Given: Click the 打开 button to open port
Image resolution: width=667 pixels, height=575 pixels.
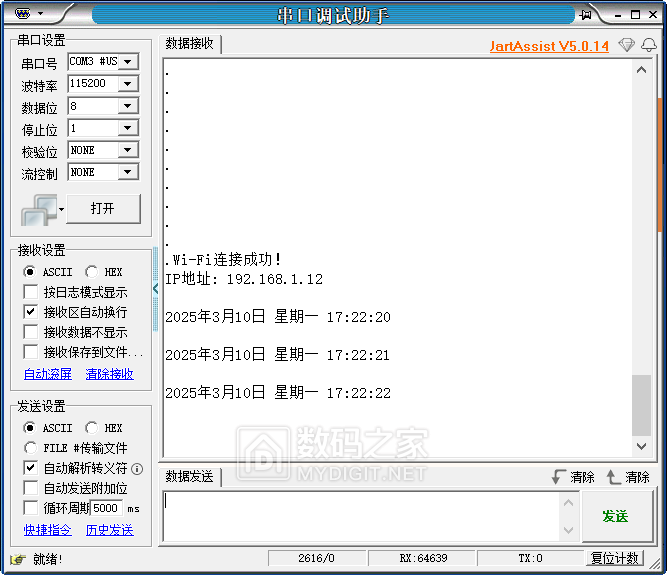Looking at the screenshot, I should point(103,208).
